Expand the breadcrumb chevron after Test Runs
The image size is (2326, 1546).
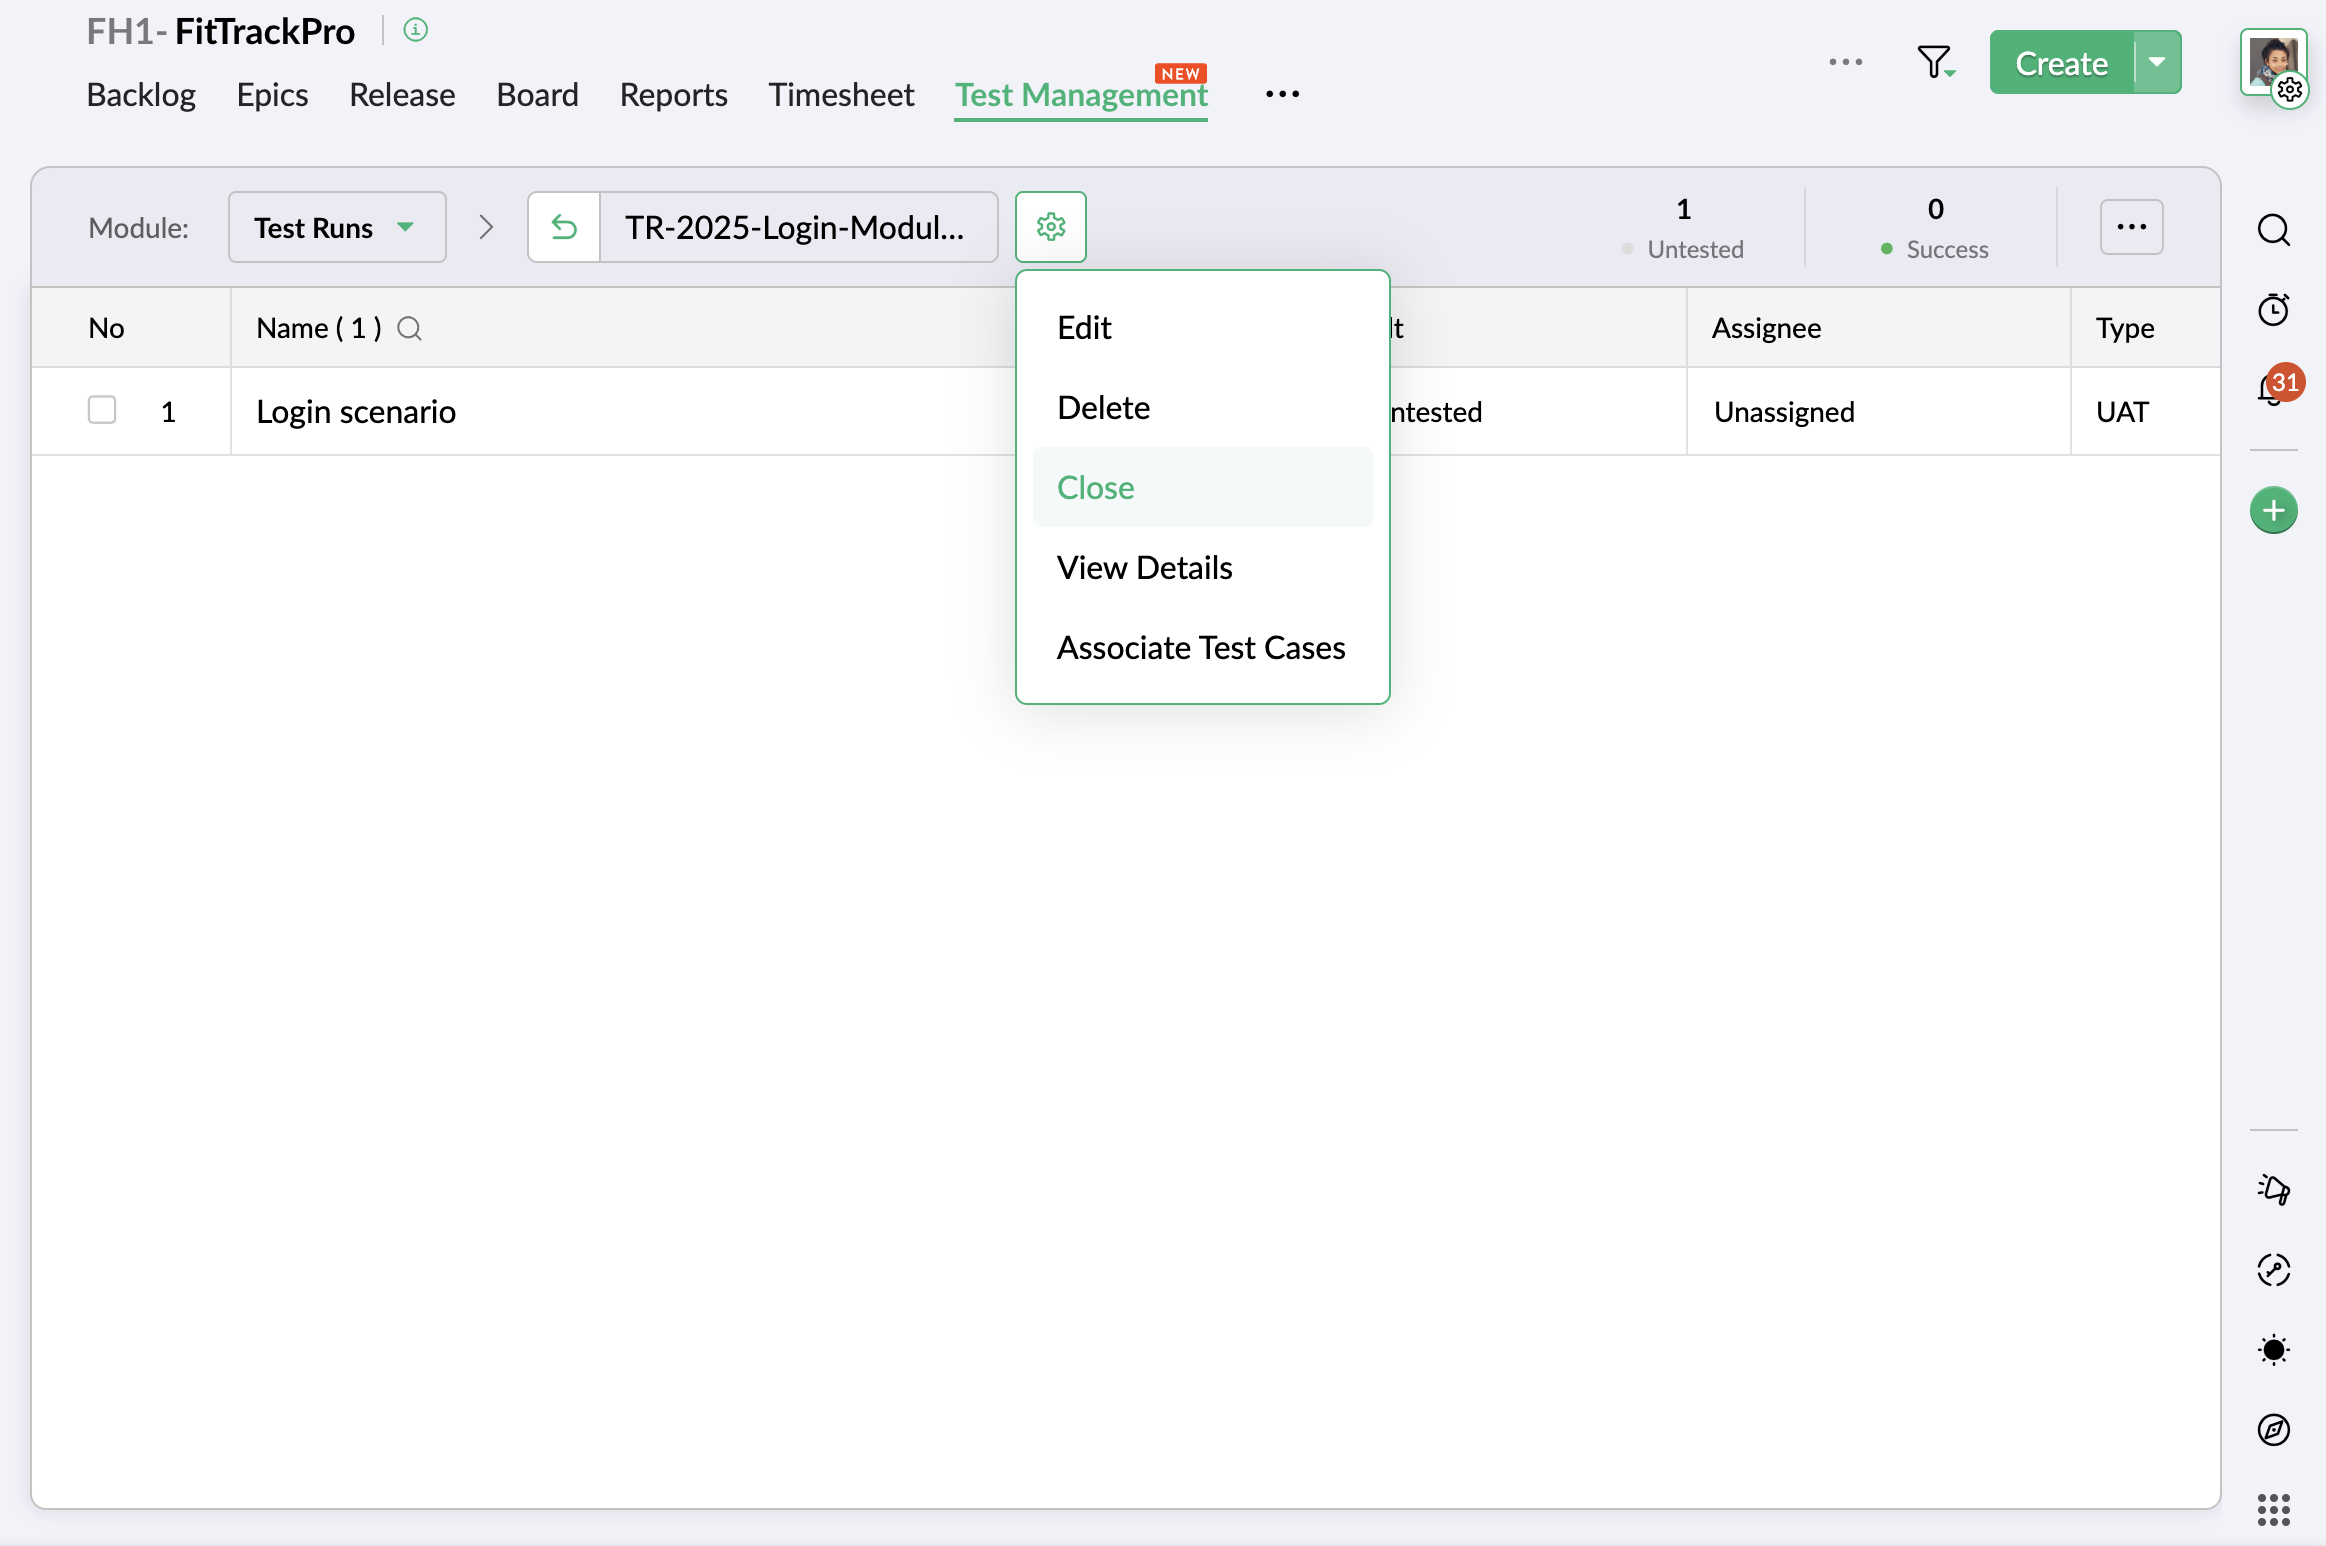point(486,227)
